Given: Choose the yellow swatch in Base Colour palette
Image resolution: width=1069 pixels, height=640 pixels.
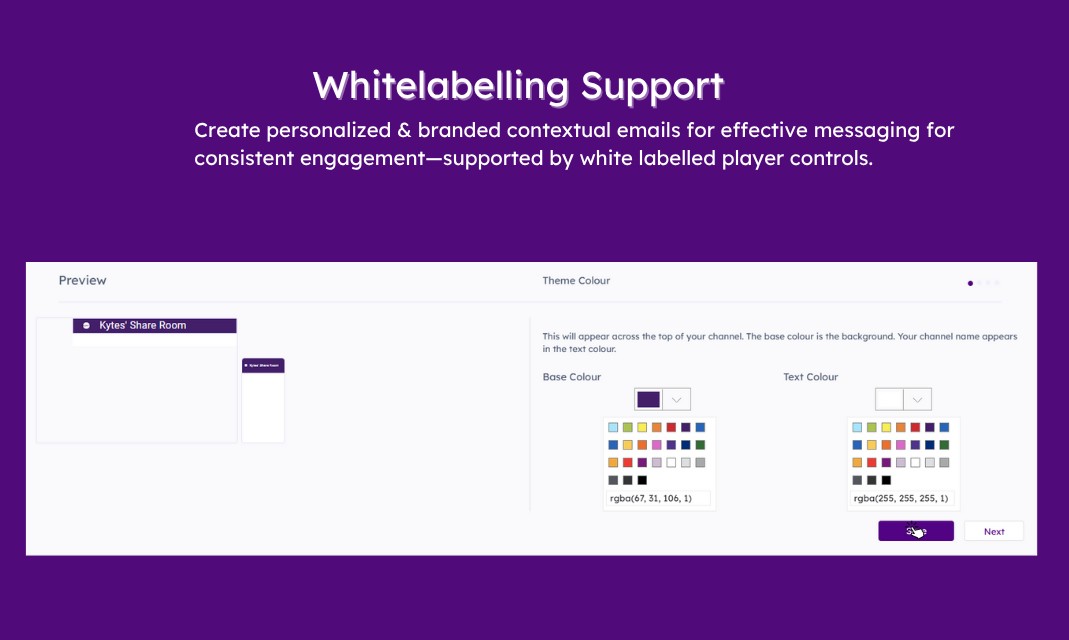Looking at the screenshot, I should tap(642, 427).
